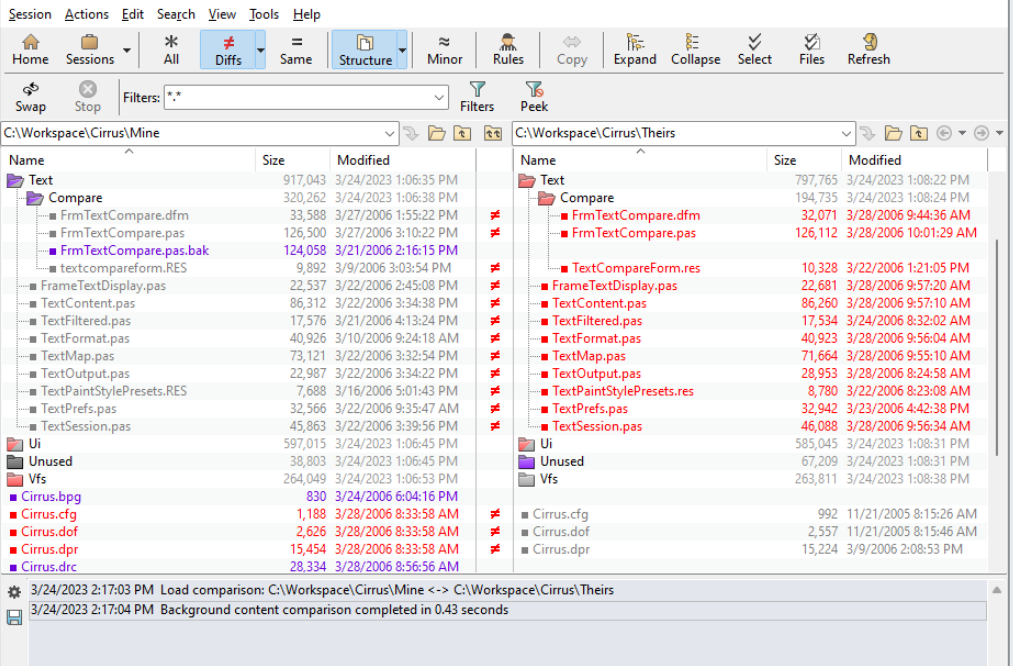Open the Sessions dropdown arrow
Image resolution: width=1013 pixels, height=666 pixels.
coord(127,49)
